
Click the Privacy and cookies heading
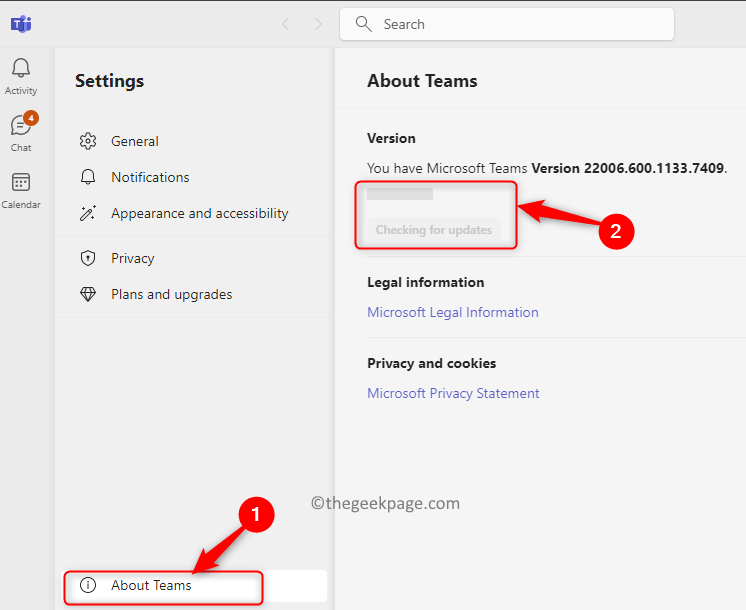tap(432, 364)
